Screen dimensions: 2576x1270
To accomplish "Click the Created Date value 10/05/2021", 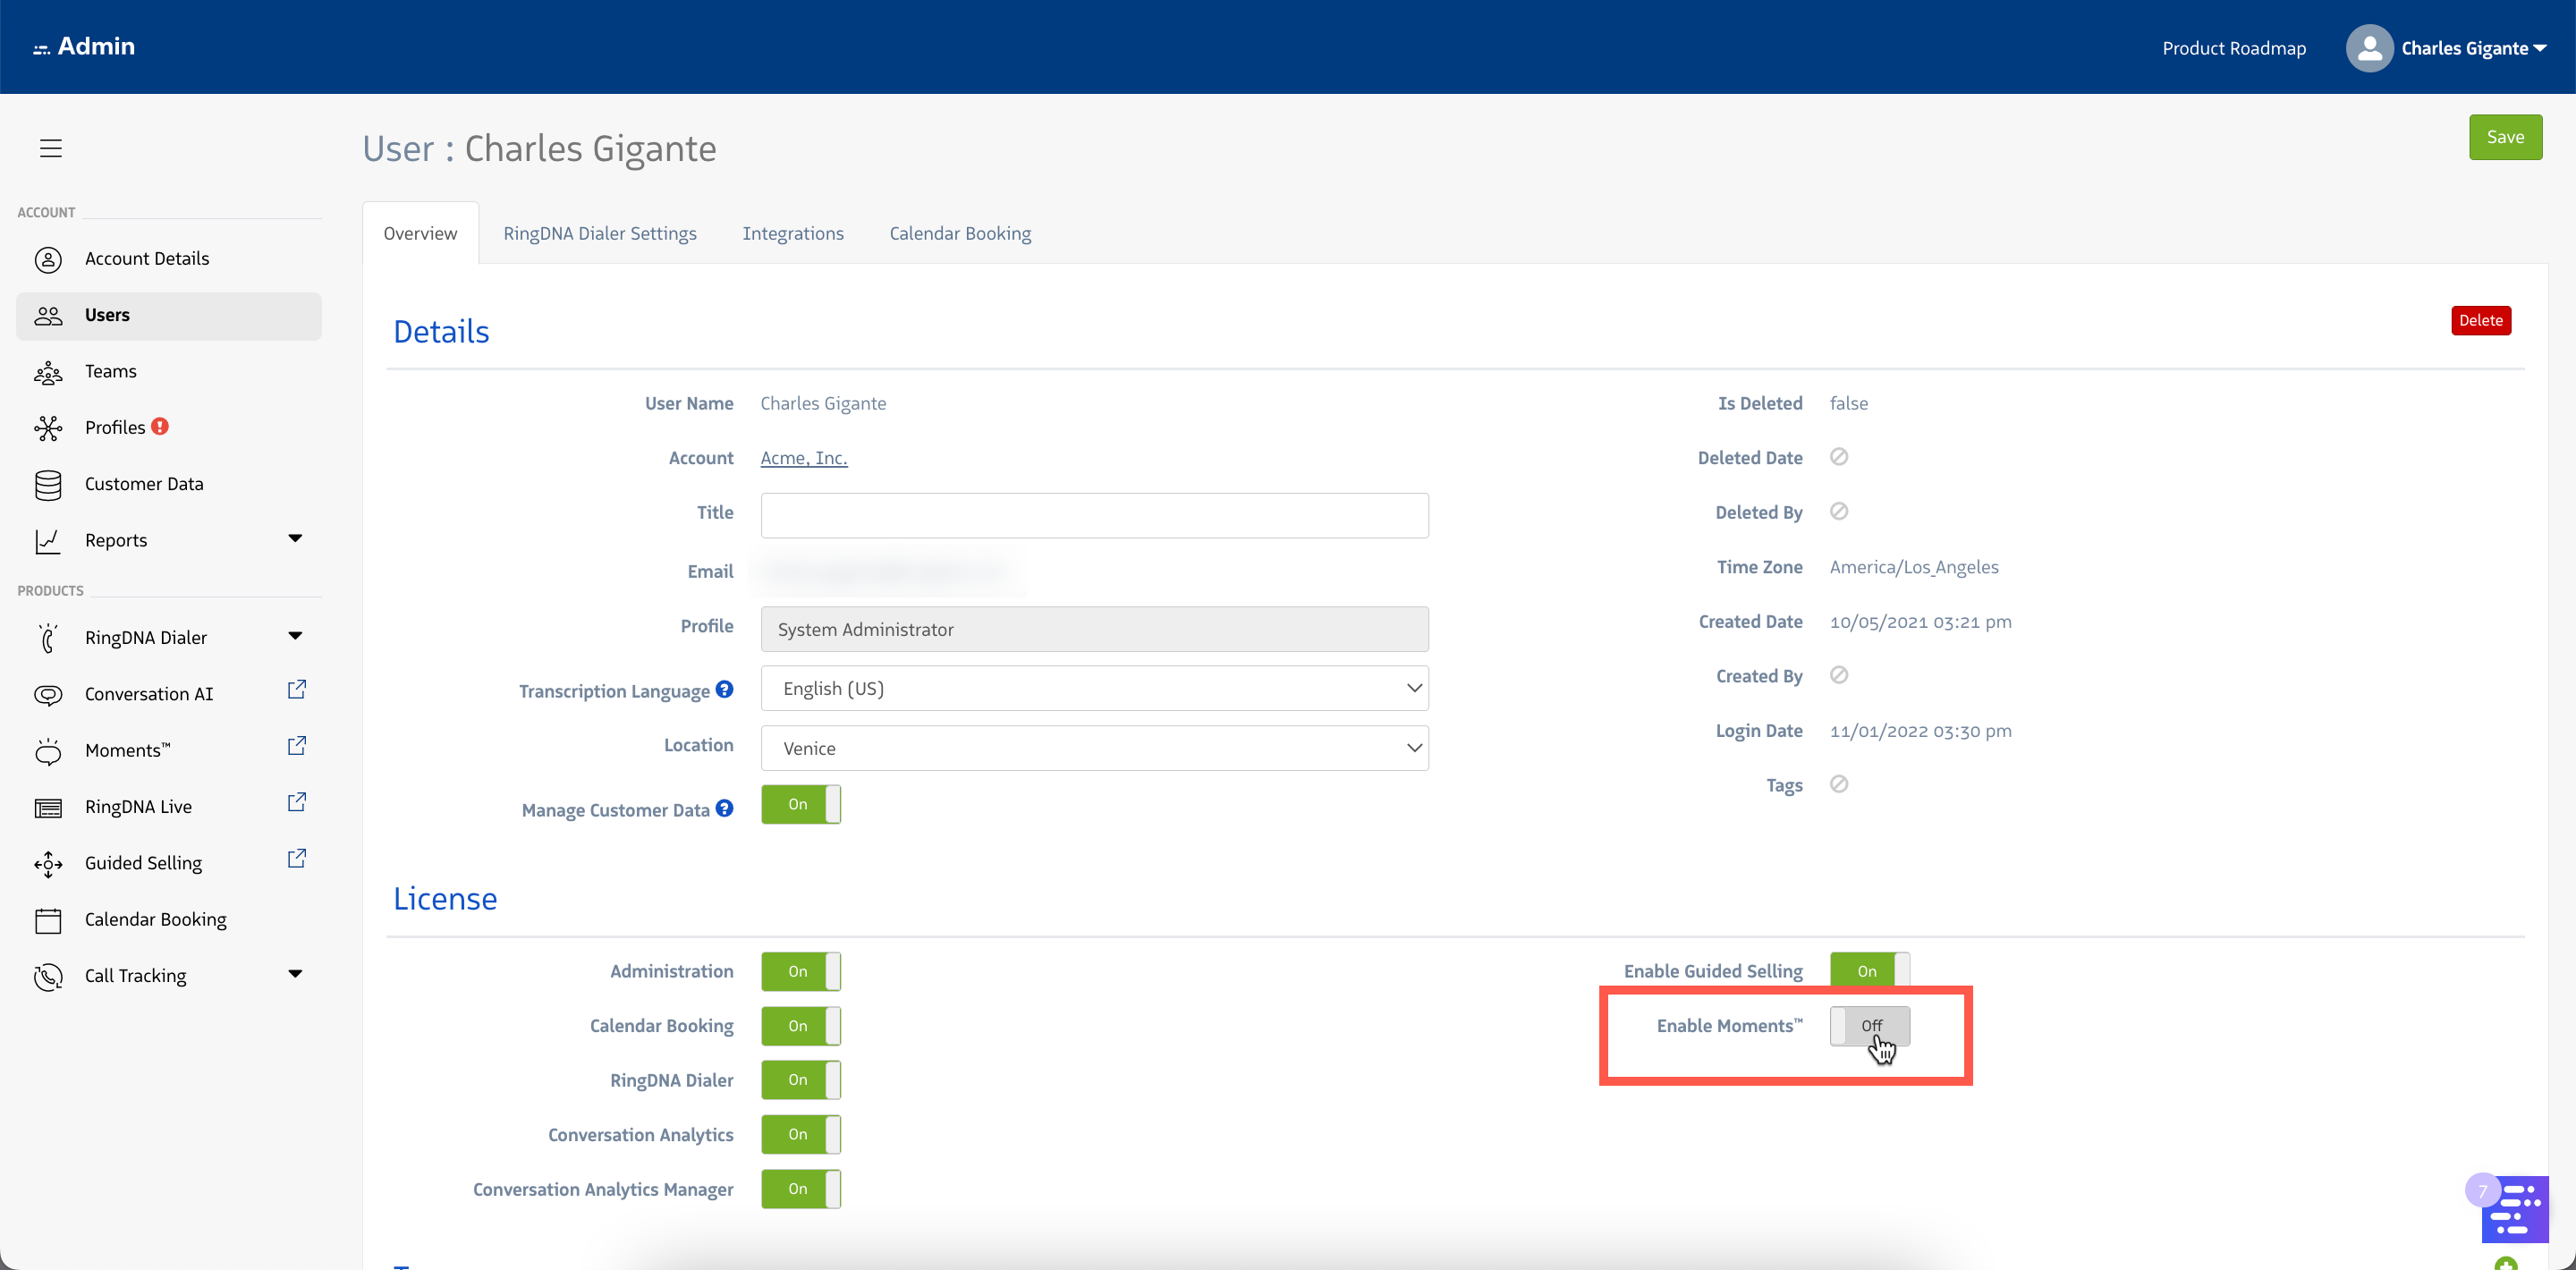I will pos(1920,622).
